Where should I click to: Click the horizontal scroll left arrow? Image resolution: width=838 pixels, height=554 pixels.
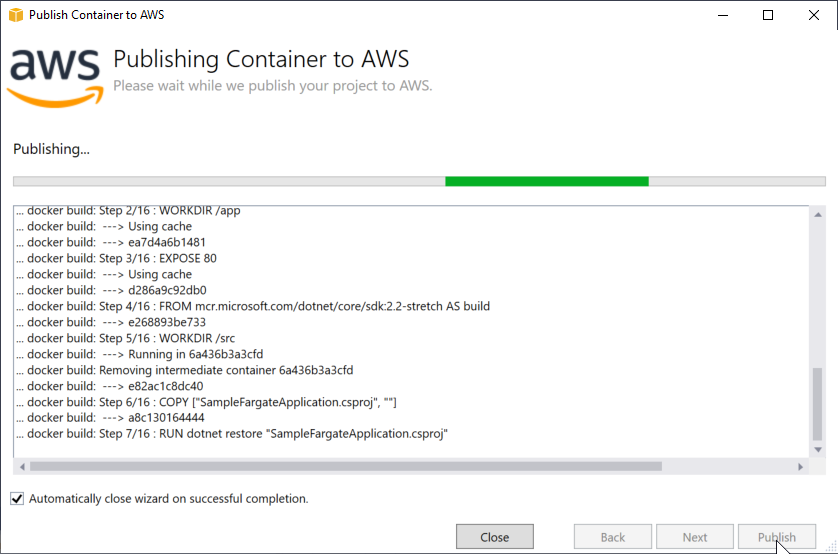point(22,467)
